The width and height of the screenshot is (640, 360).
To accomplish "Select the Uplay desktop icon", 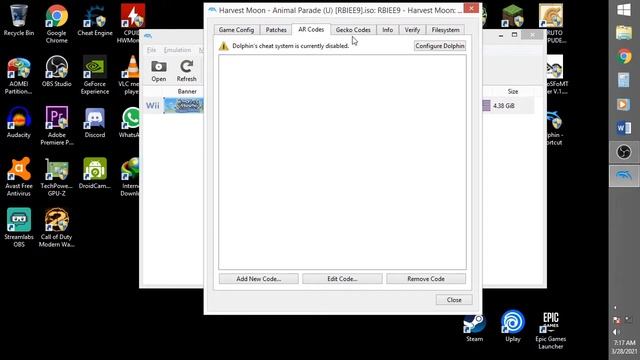I will (x=513, y=326).
